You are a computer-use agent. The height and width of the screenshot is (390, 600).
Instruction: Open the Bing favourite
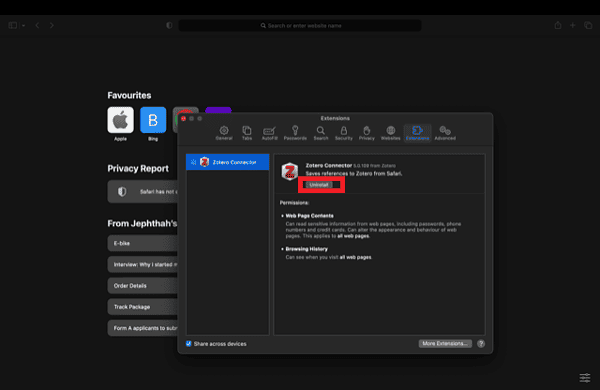pos(153,120)
